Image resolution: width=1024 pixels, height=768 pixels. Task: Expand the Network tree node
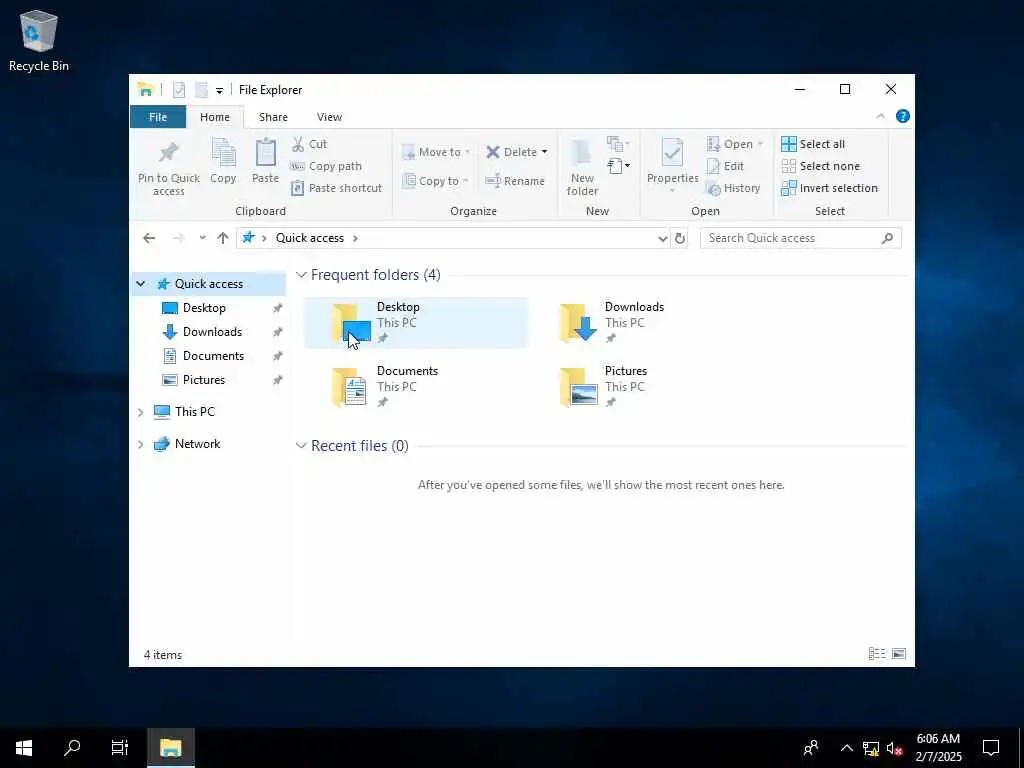coord(140,444)
